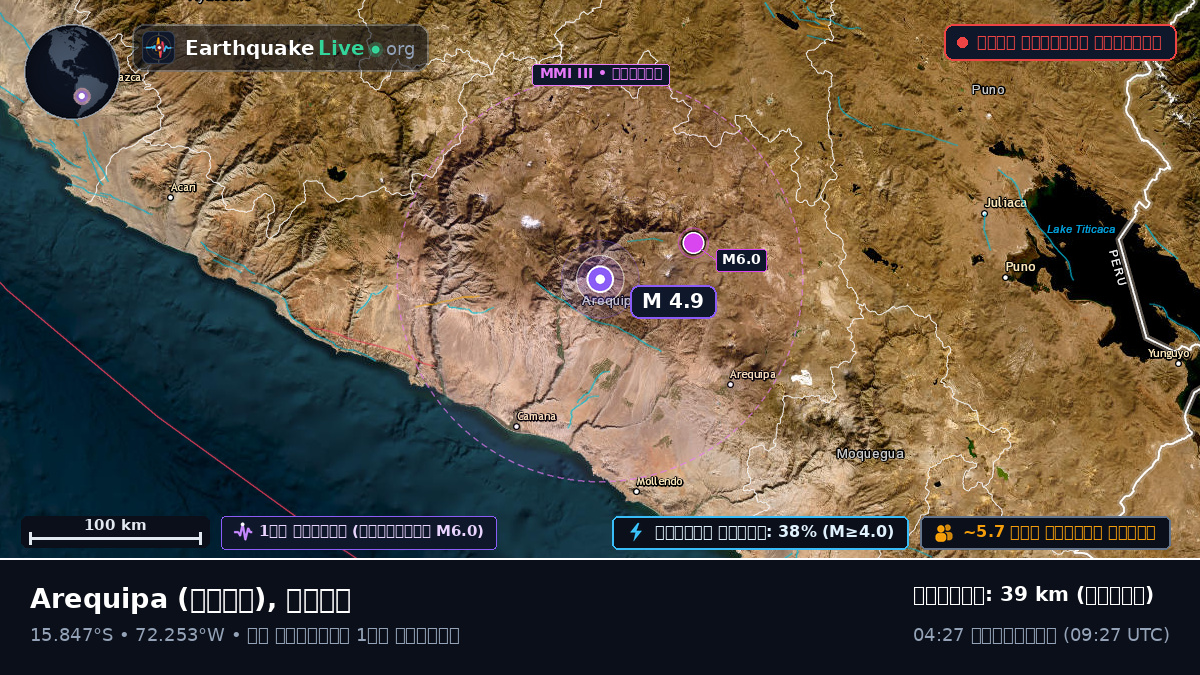Screen dimensions: 1200x675
Task: Click the Moquegua region label
Action: (x=870, y=454)
